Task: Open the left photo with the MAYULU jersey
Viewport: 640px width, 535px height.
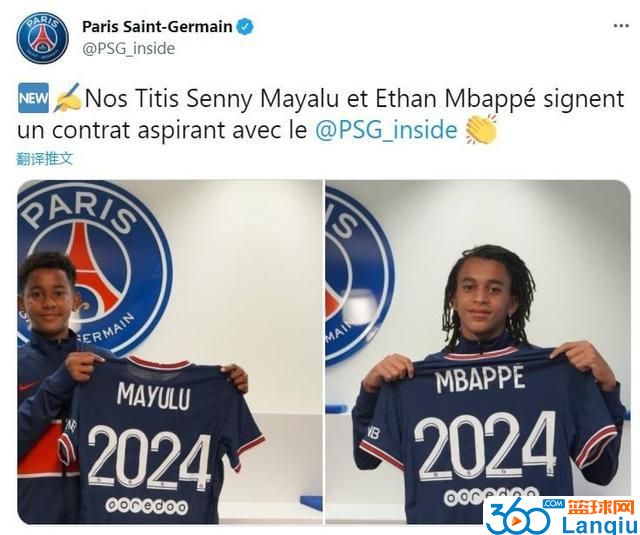Action: [170, 352]
